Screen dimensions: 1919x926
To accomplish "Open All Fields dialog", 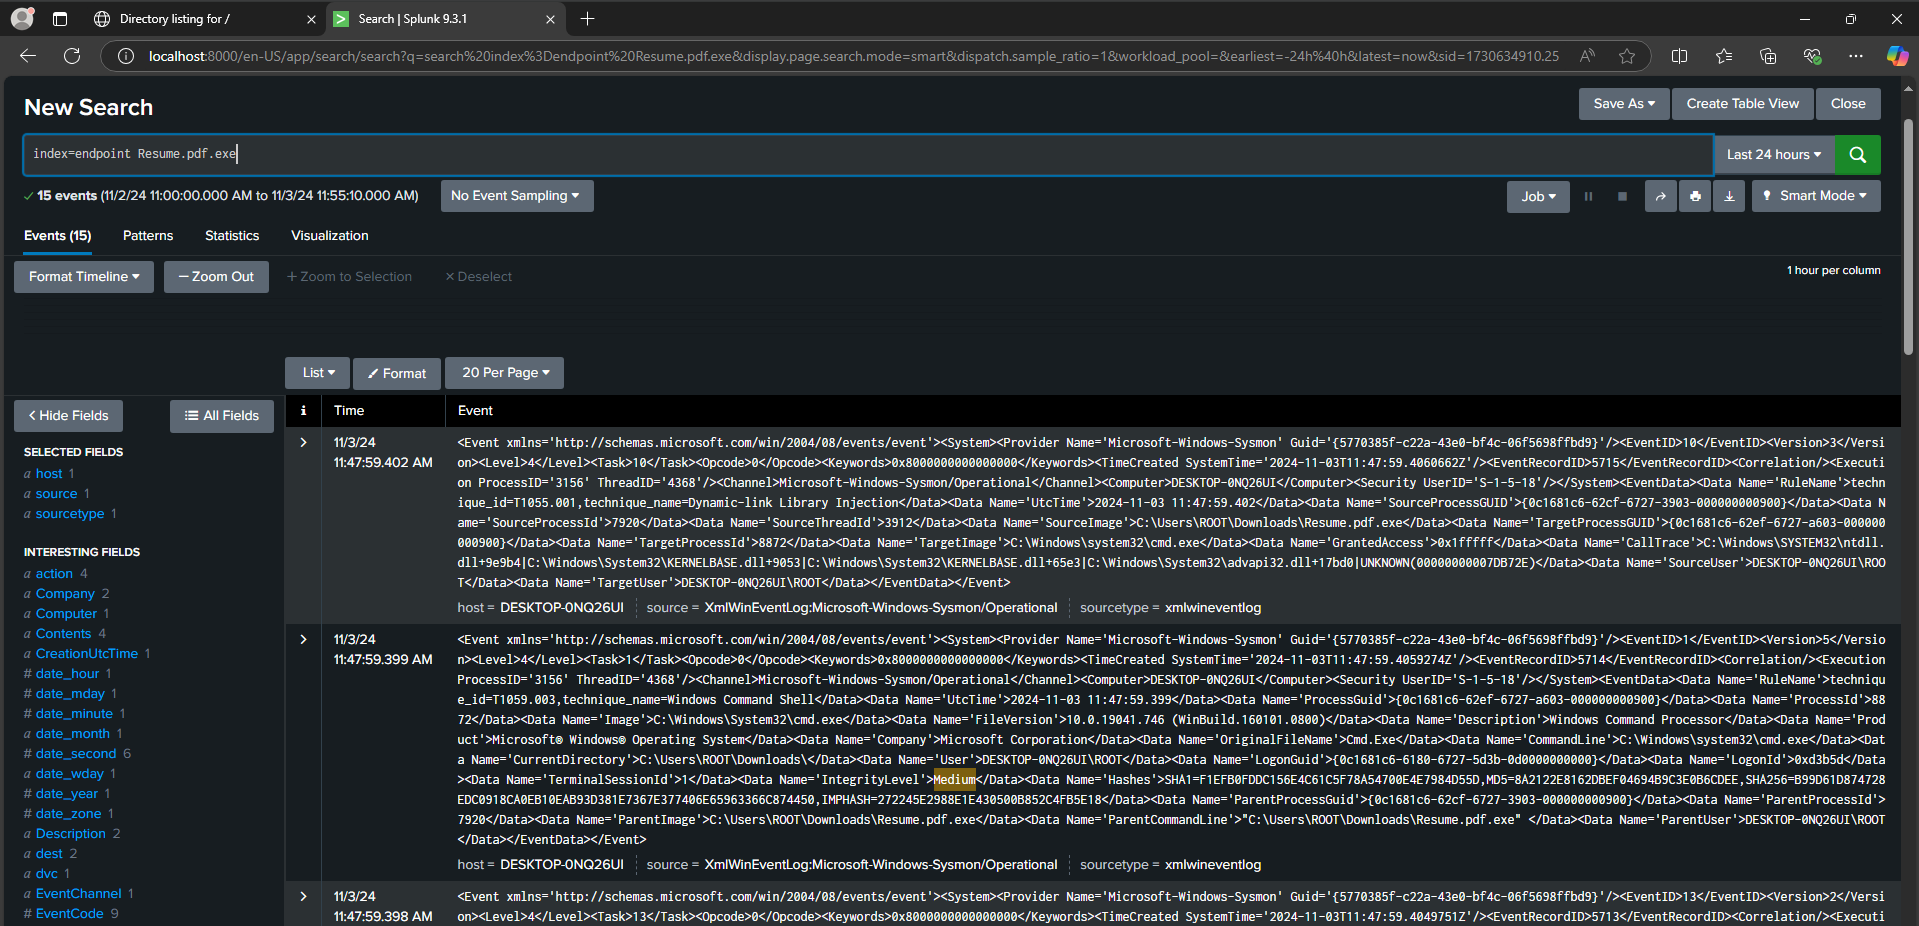I will coord(221,415).
